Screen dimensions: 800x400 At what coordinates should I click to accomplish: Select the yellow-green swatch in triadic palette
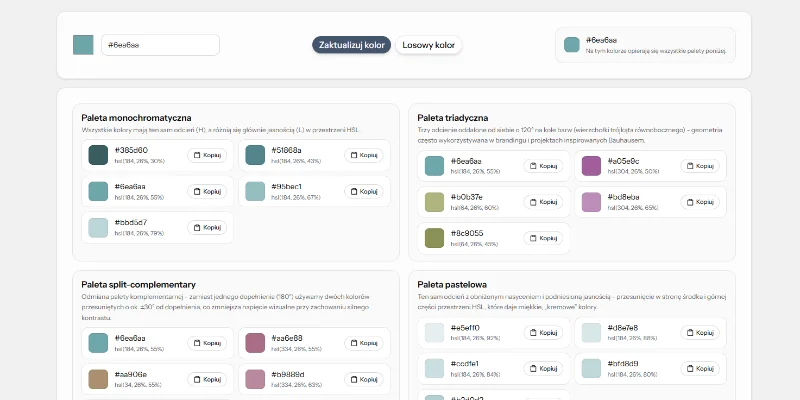(434, 202)
